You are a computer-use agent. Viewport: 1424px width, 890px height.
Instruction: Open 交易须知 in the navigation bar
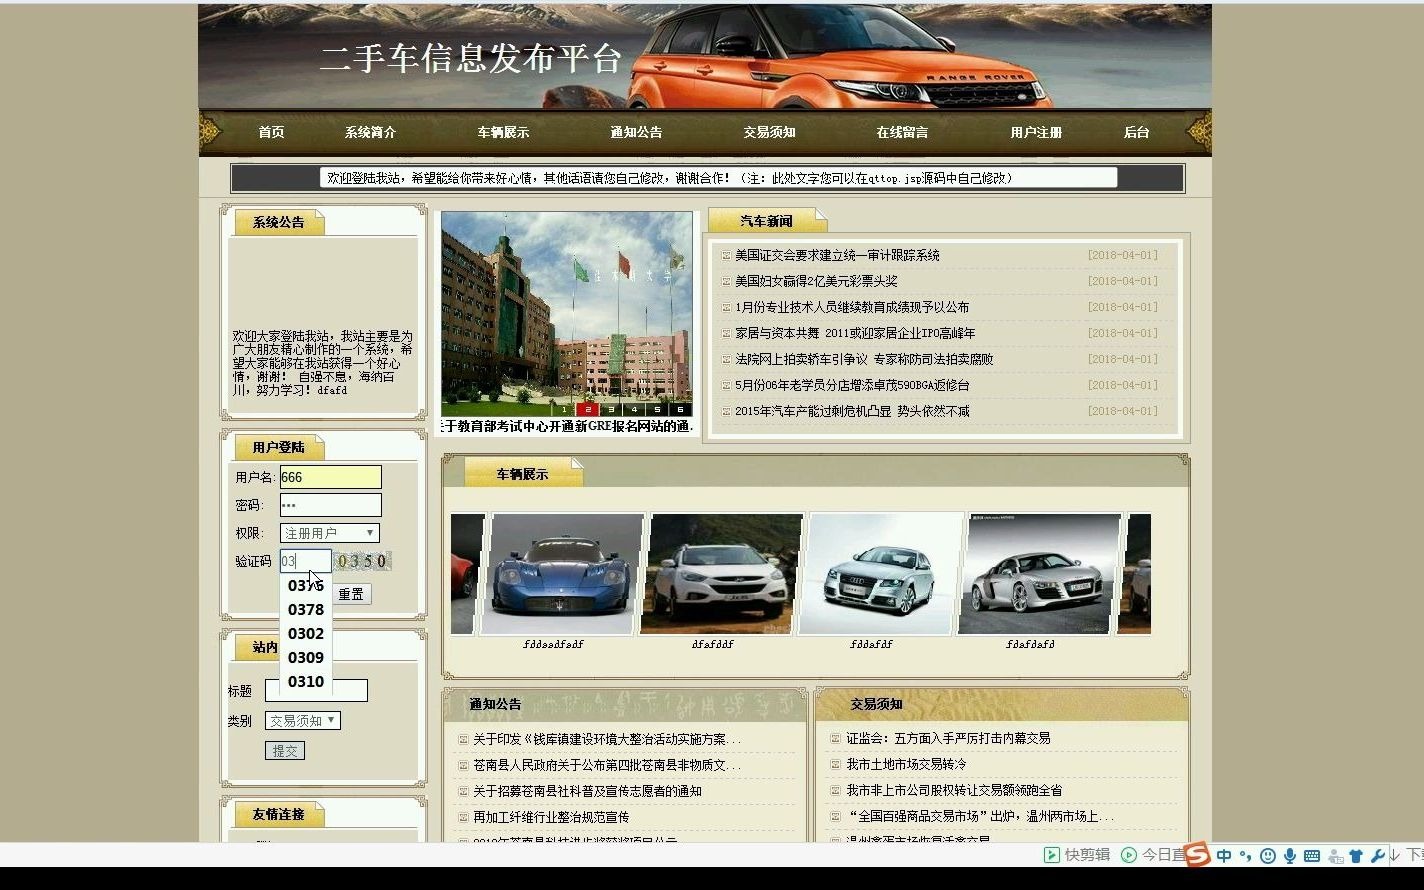(x=769, y=132)
